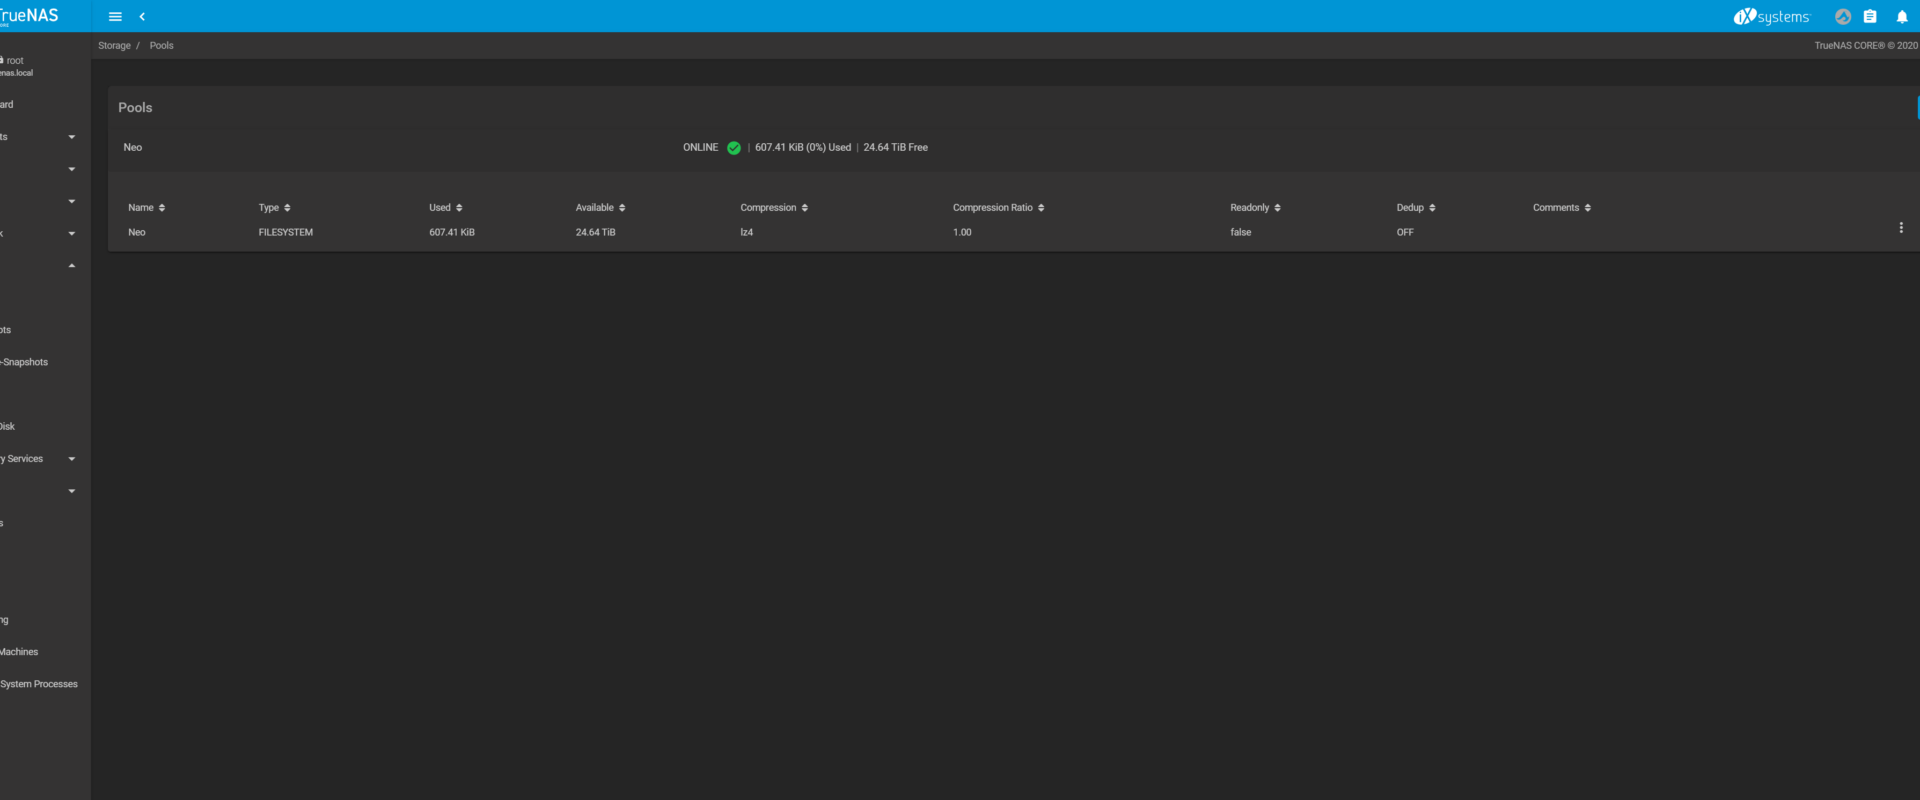Click the 607.41 KiB Used cell
The width and height of the screenshot is (1920, 800).
pyautogui.click(x=452, y=233)
